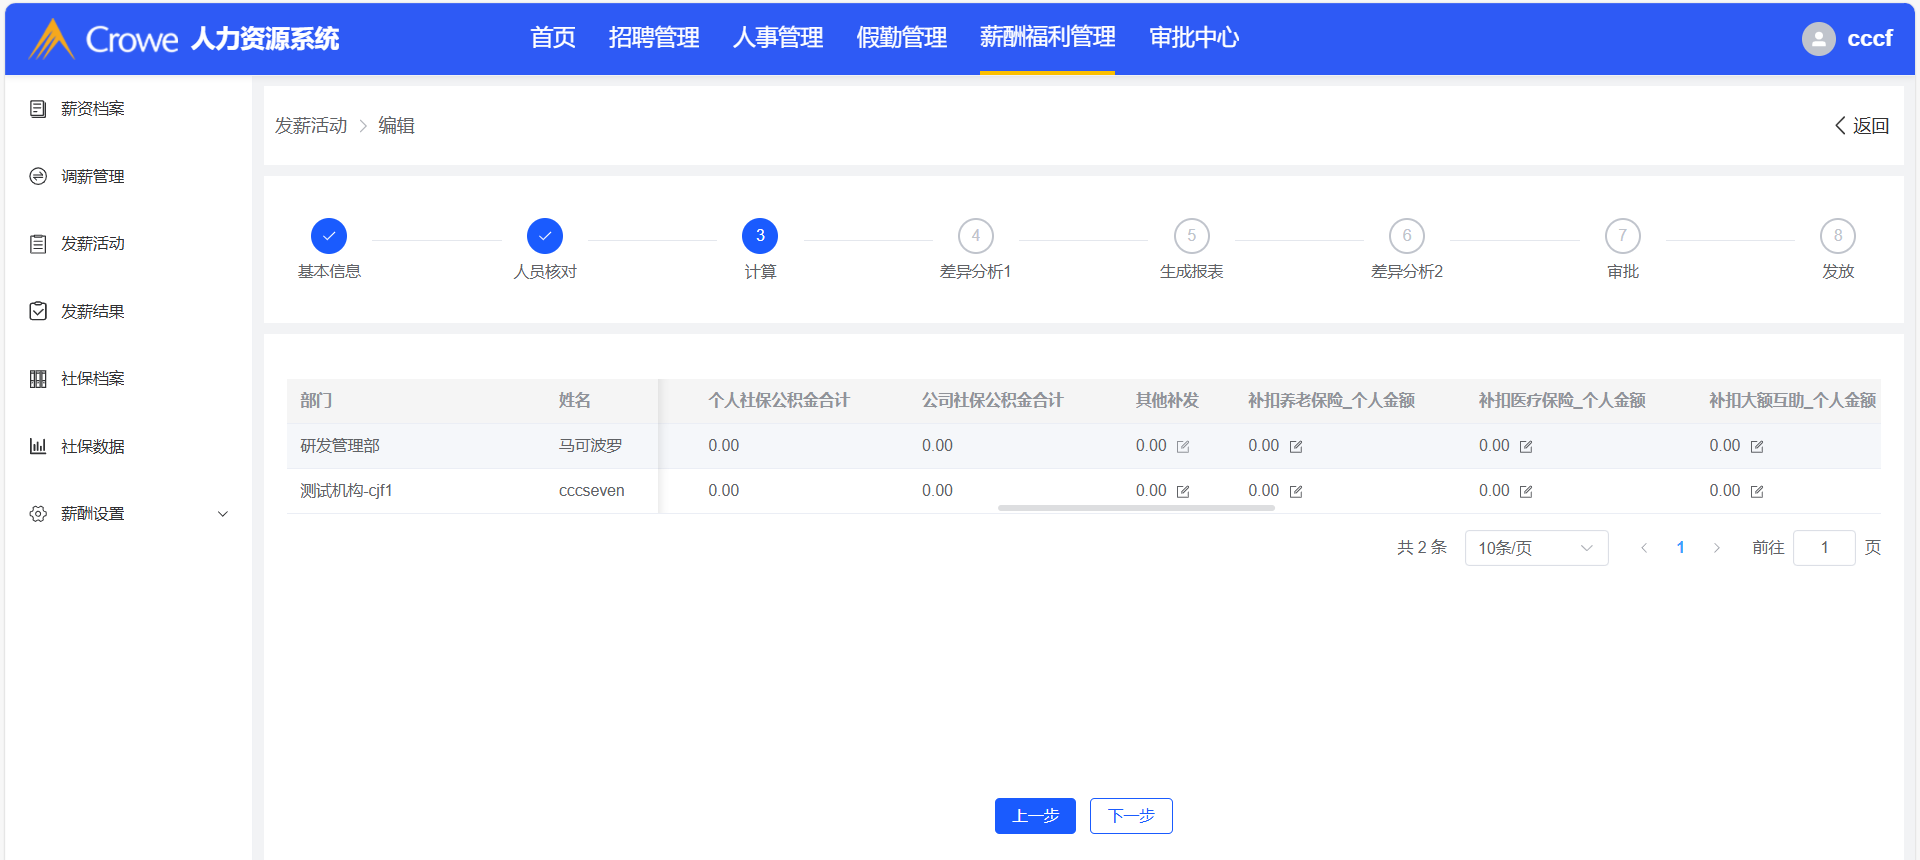
Task: Edit 补扣养老保险 amount for cccseven
Action: point(1296,492)
